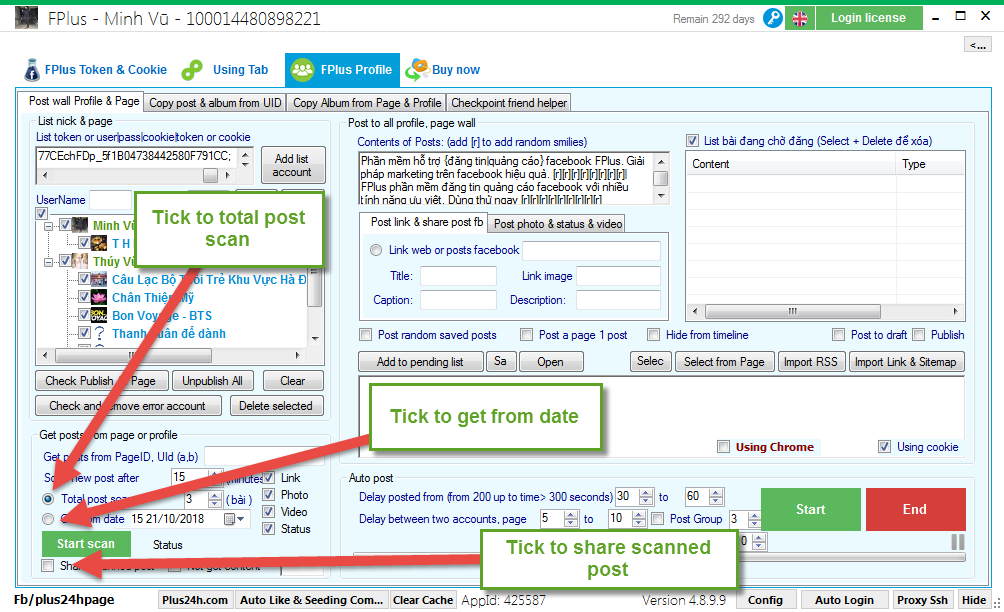This screenshot has height=612, width=1004.
Task: Tick the Post to draft checkbox
Action: 838,334
